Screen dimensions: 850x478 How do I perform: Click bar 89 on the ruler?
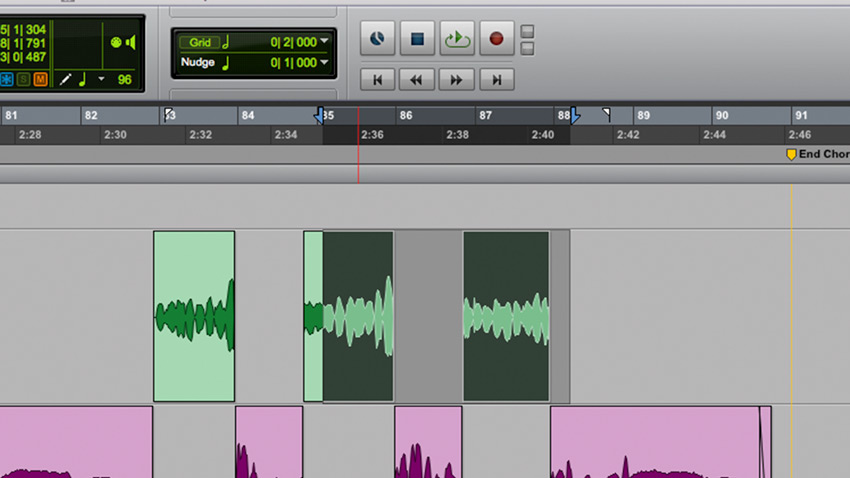[x=643, y=115]
